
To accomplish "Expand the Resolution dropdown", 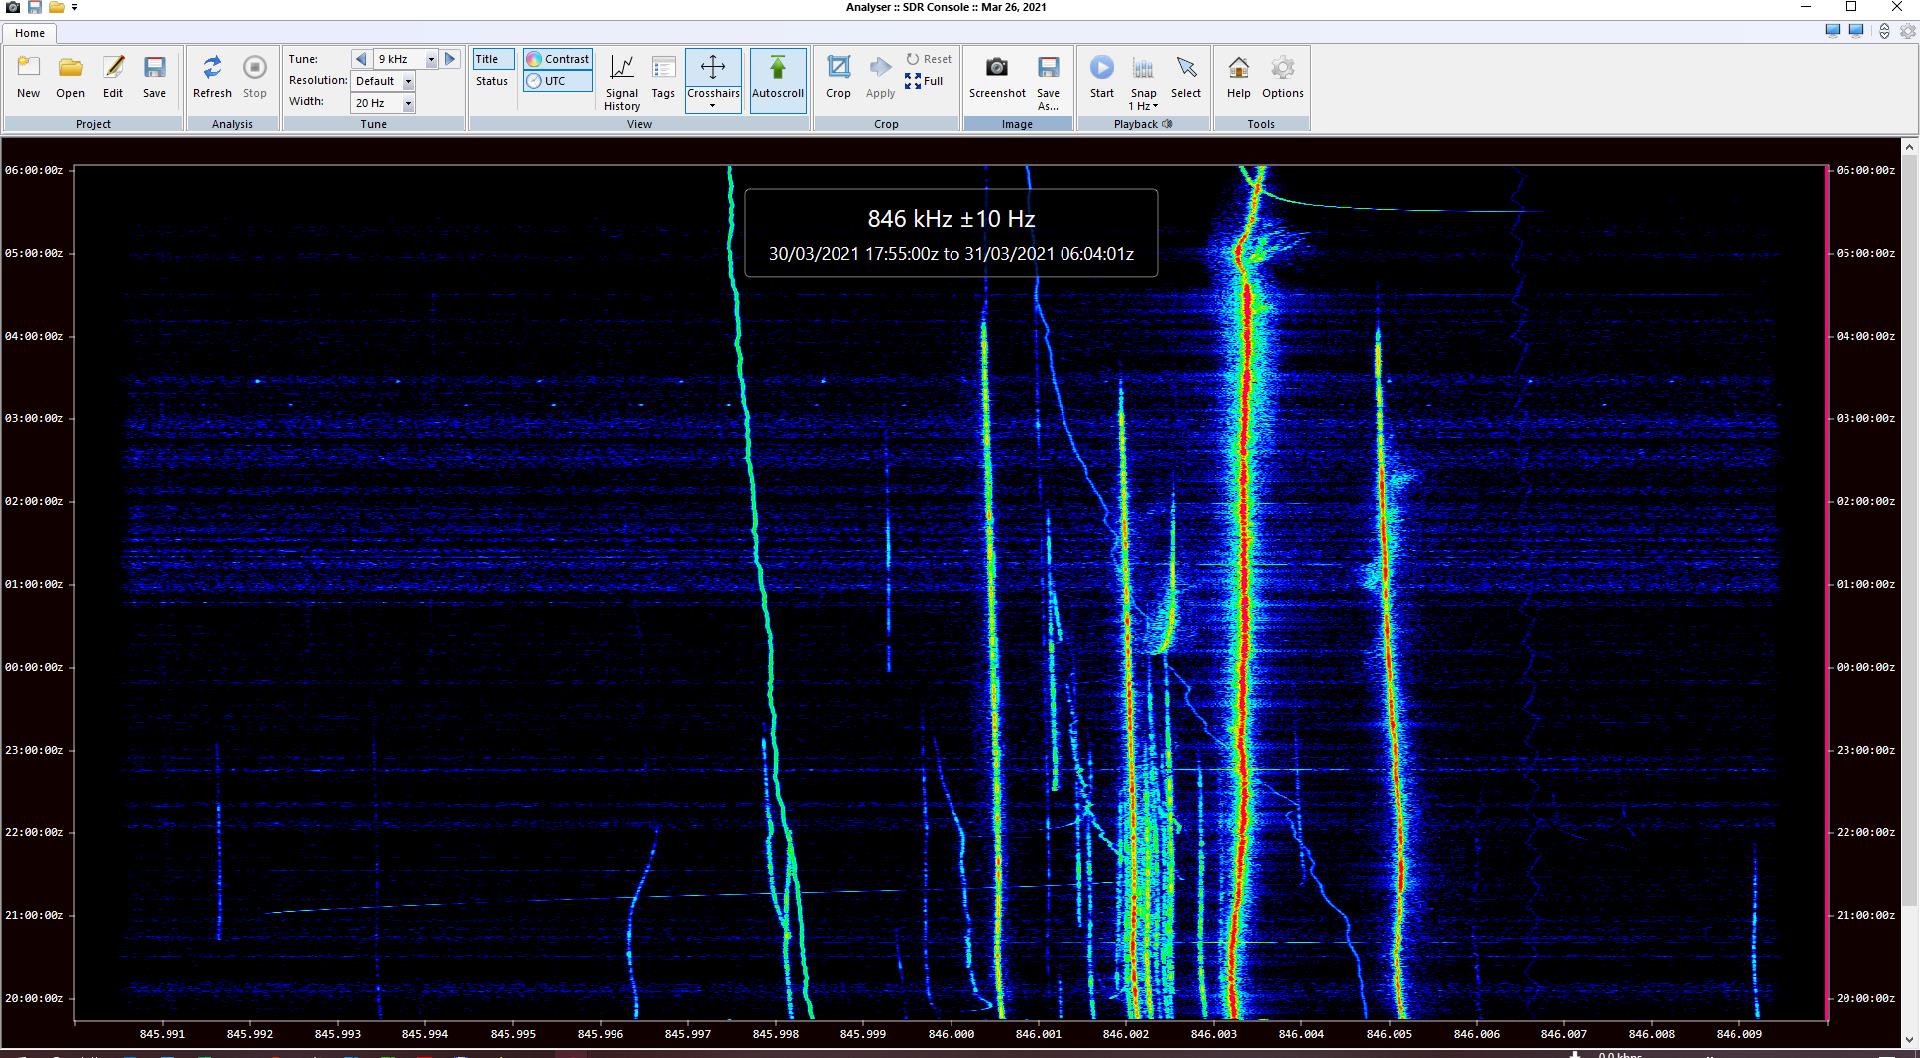I will (x=408, y=81).
